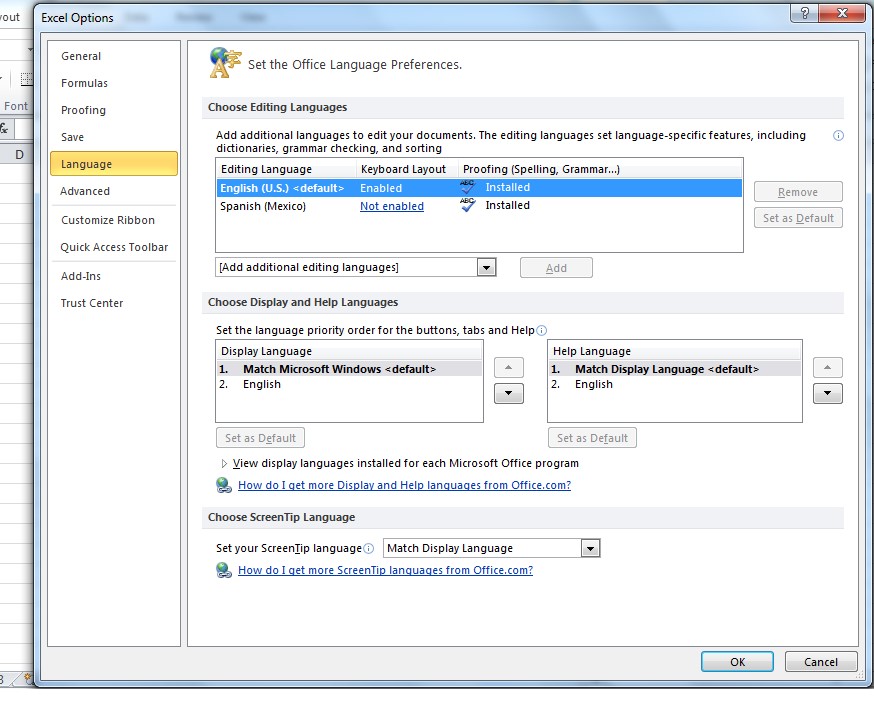Click Set as Default under Help Language list
The width and height of the screenshot is (874, 712).
point(592,438)
